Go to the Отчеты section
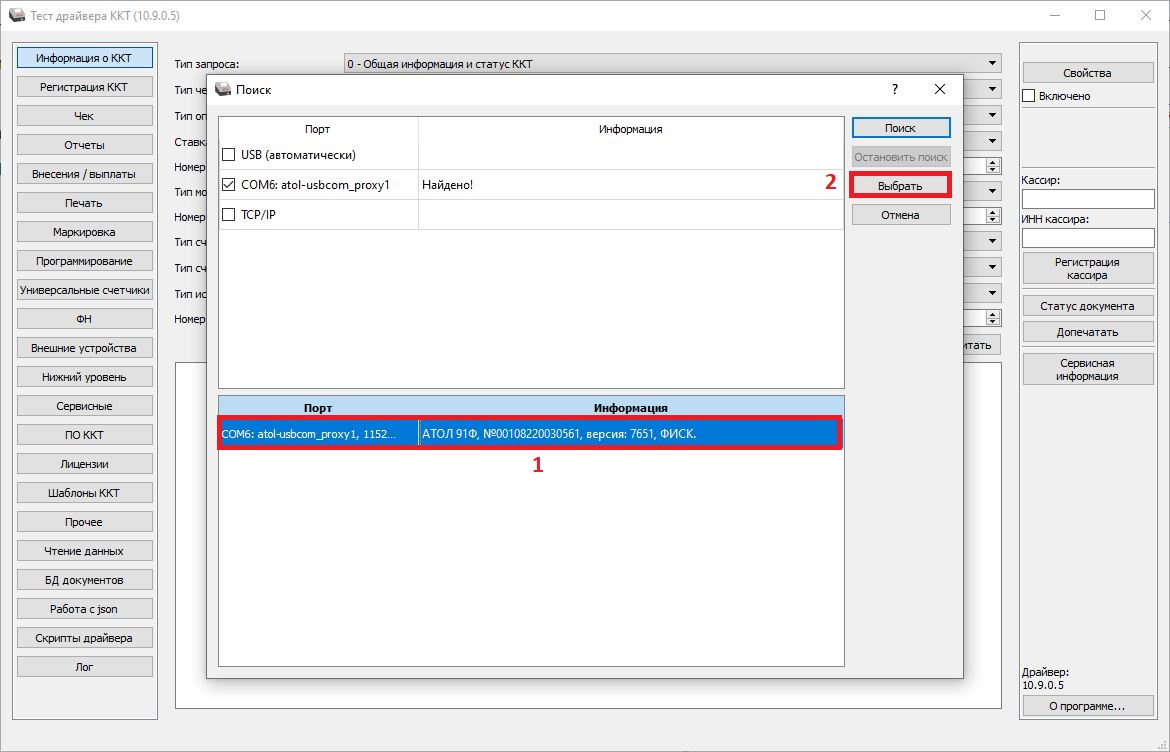This screenshot has width=1170, height=752. click(x=84, y=145)
